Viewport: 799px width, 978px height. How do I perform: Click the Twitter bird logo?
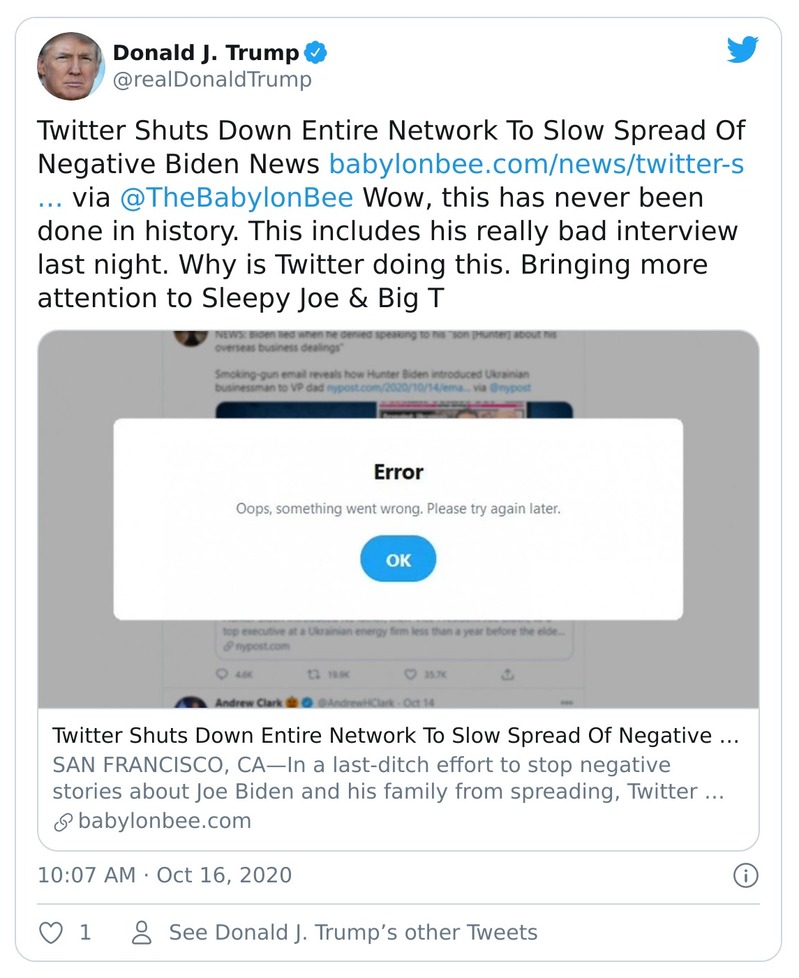tap(742, 50)
